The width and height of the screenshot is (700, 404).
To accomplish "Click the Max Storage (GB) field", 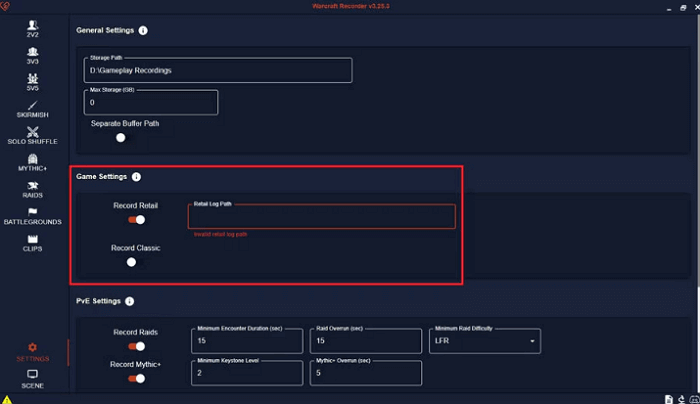I will (151, 102).
